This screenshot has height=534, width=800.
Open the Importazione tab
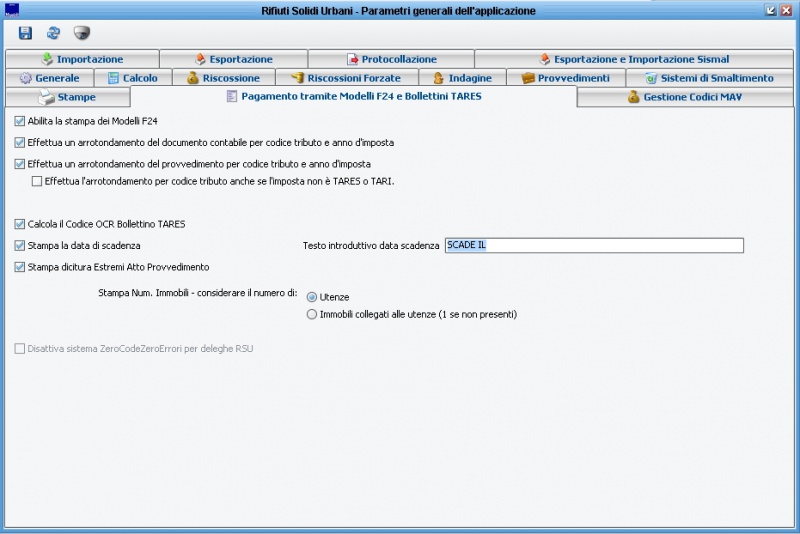82,59
